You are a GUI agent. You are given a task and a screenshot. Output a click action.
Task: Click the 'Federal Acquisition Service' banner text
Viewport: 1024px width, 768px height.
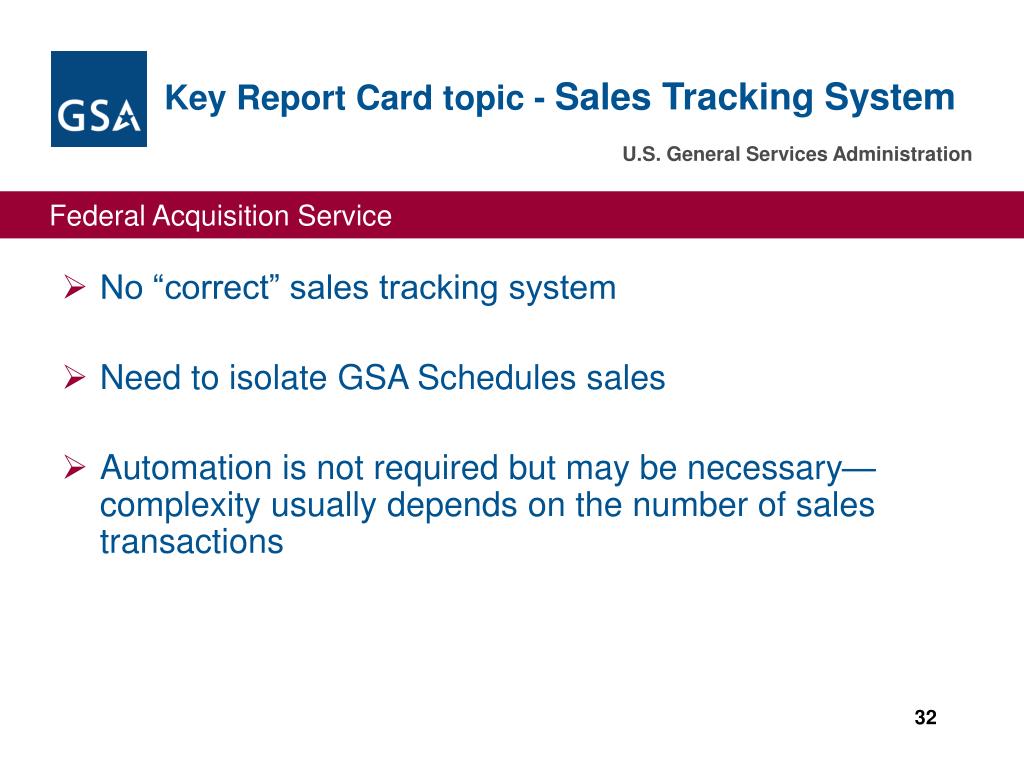click(x=221, y=216)
